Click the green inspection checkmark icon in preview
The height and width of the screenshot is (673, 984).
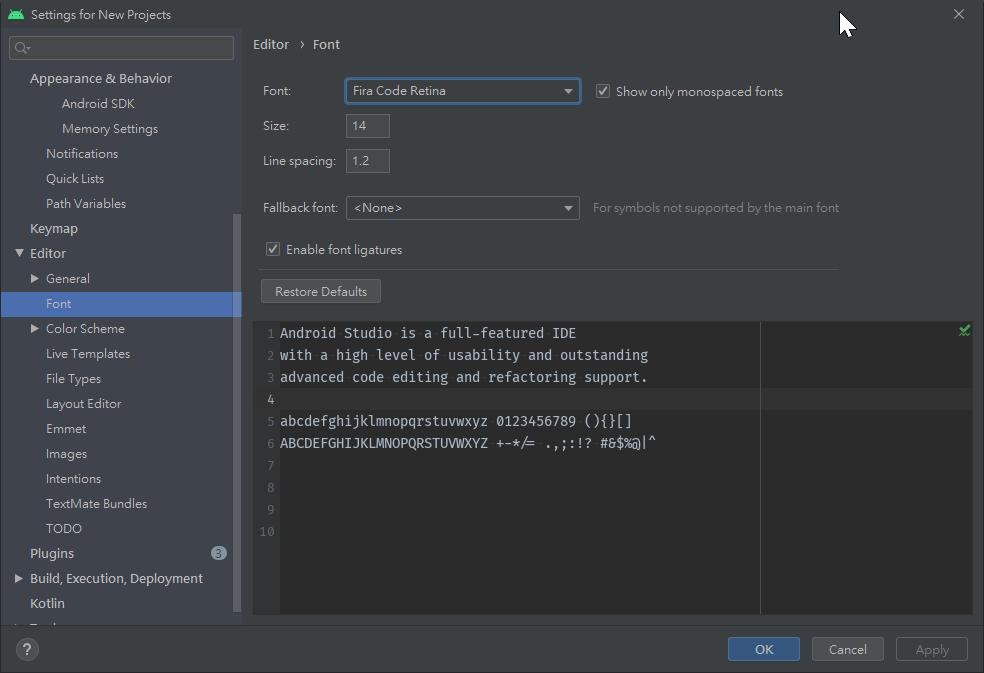(965, 330)
